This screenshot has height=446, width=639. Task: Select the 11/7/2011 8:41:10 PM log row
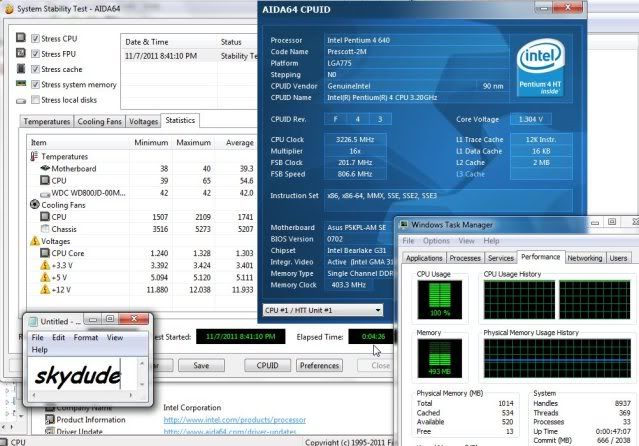pos(190,56)
